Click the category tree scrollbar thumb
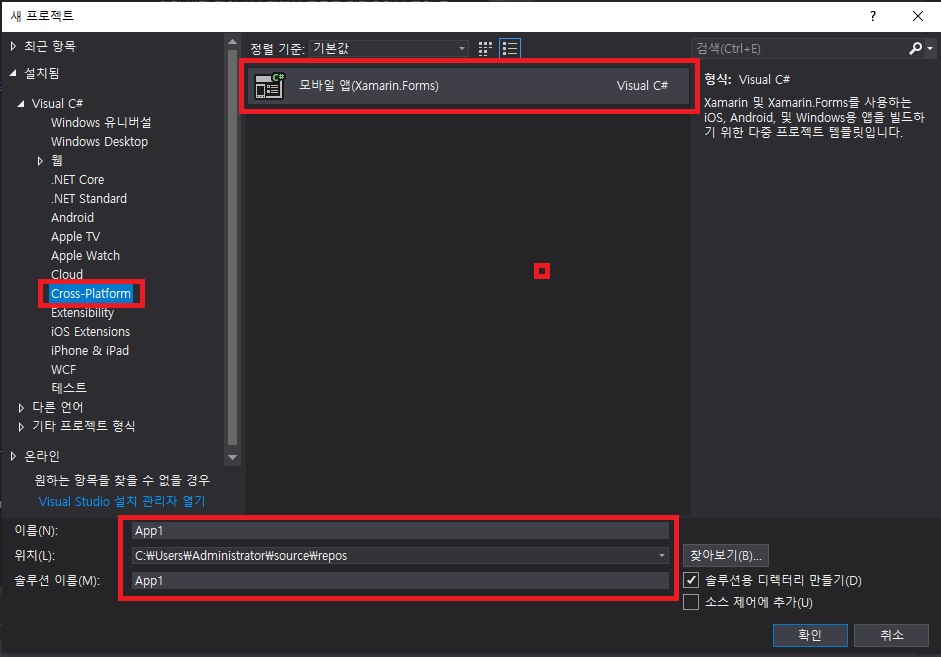This screenshot has height=657, width=941. point(232,247)
